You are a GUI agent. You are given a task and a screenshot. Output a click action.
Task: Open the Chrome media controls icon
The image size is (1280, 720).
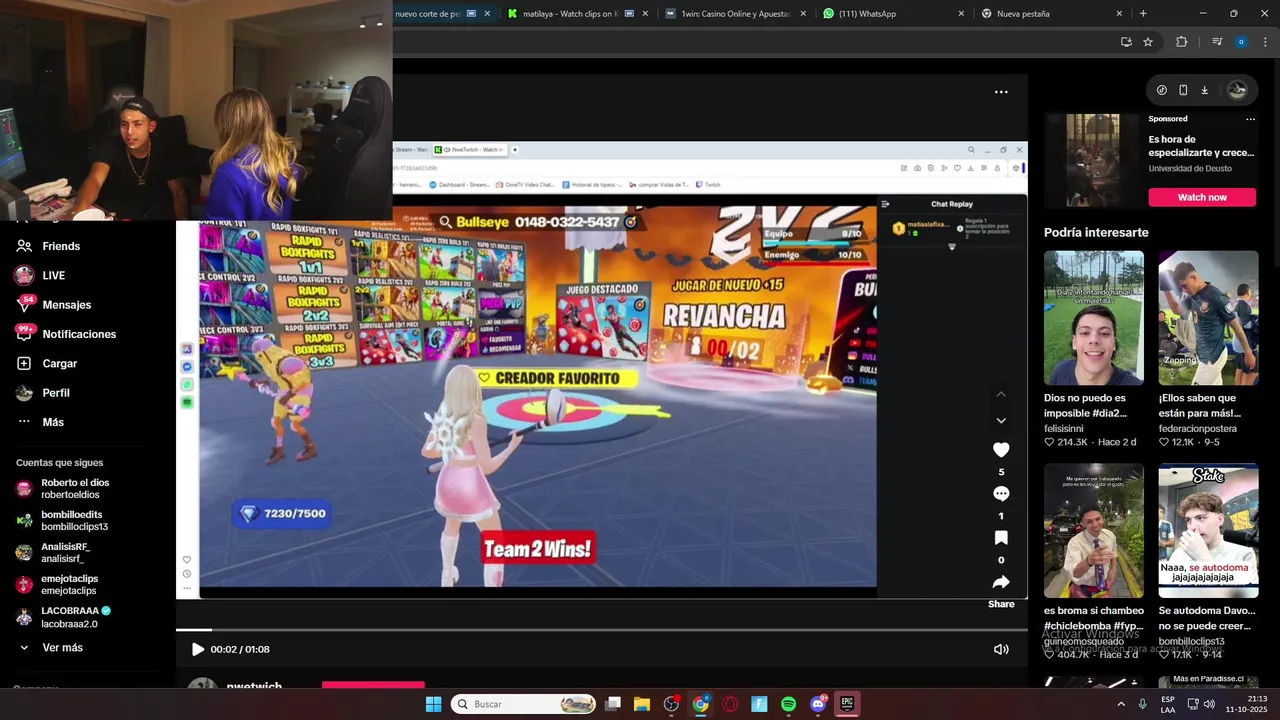pos(1217,42)
